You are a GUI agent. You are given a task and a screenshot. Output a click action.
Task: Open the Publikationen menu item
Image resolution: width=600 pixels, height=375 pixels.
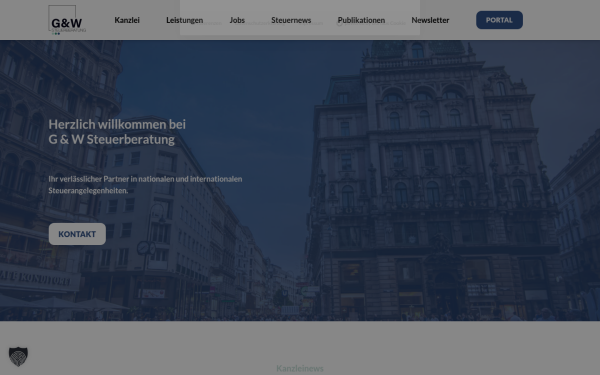[x=361, y=20]
